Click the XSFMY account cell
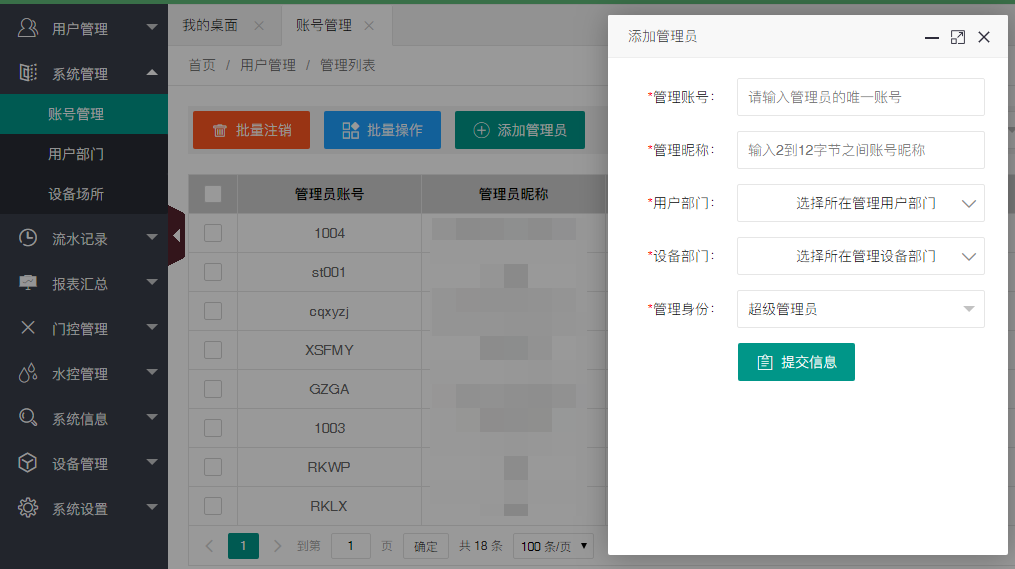 coord(329,350)
